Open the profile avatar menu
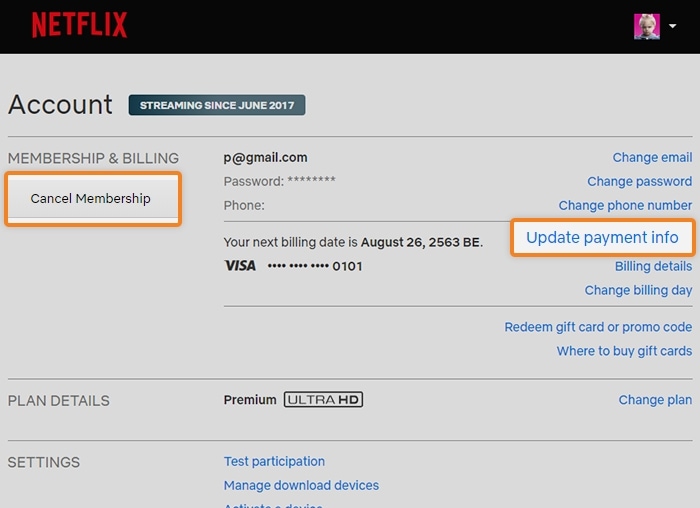The height and width of the screenshot is (508, 700). tap(647, 26)
